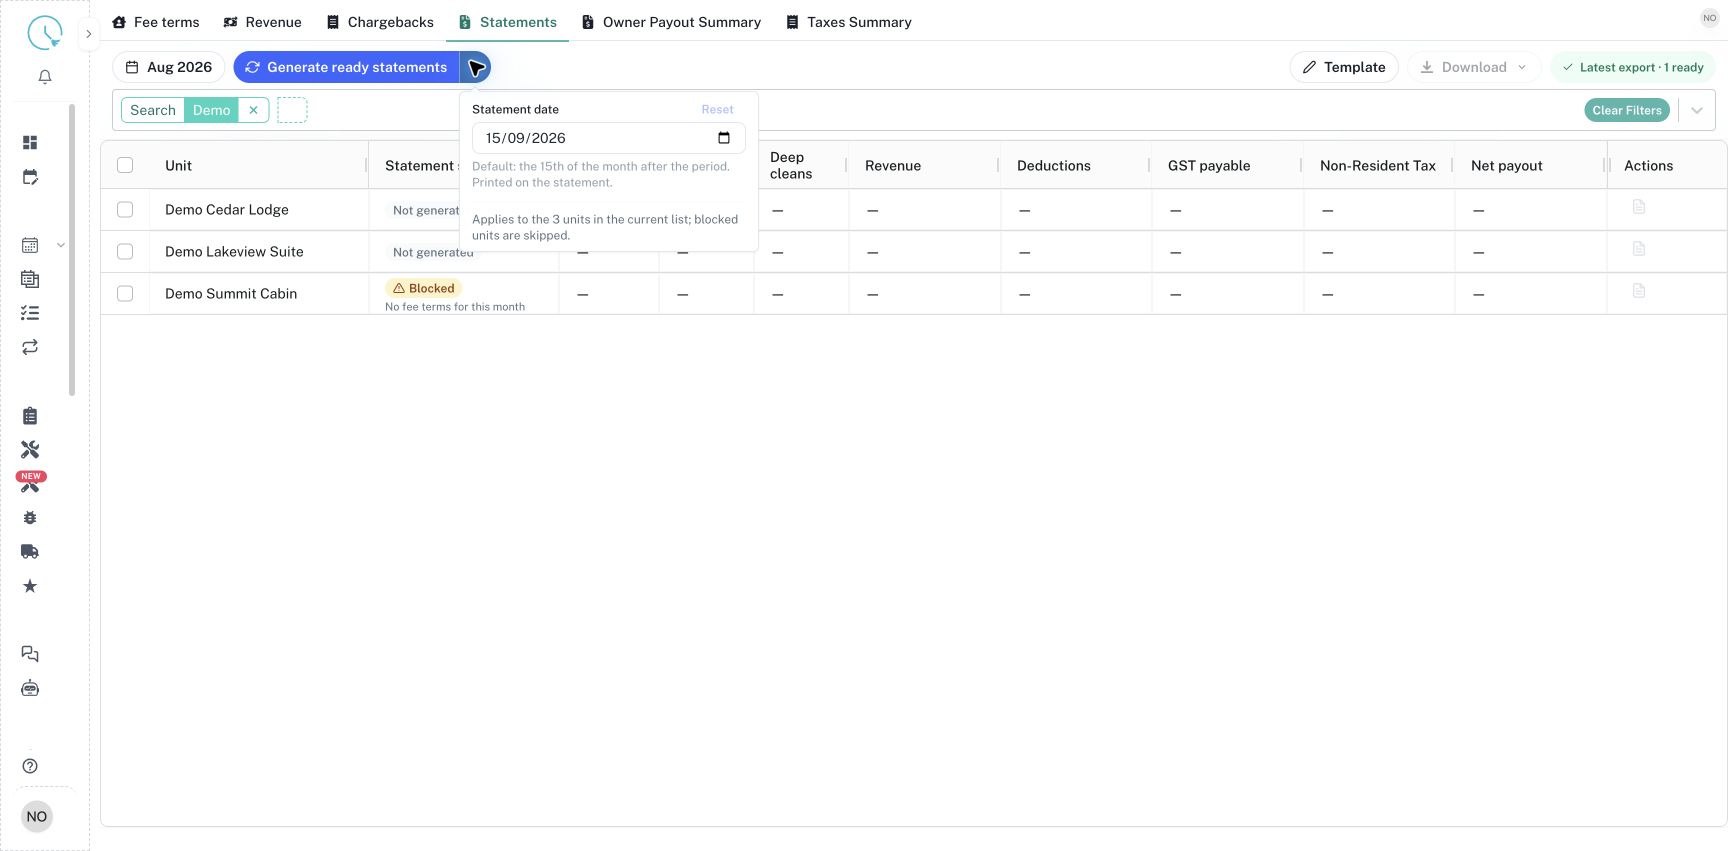Open the dashboard grid icon in sidebar

[30, 143]
